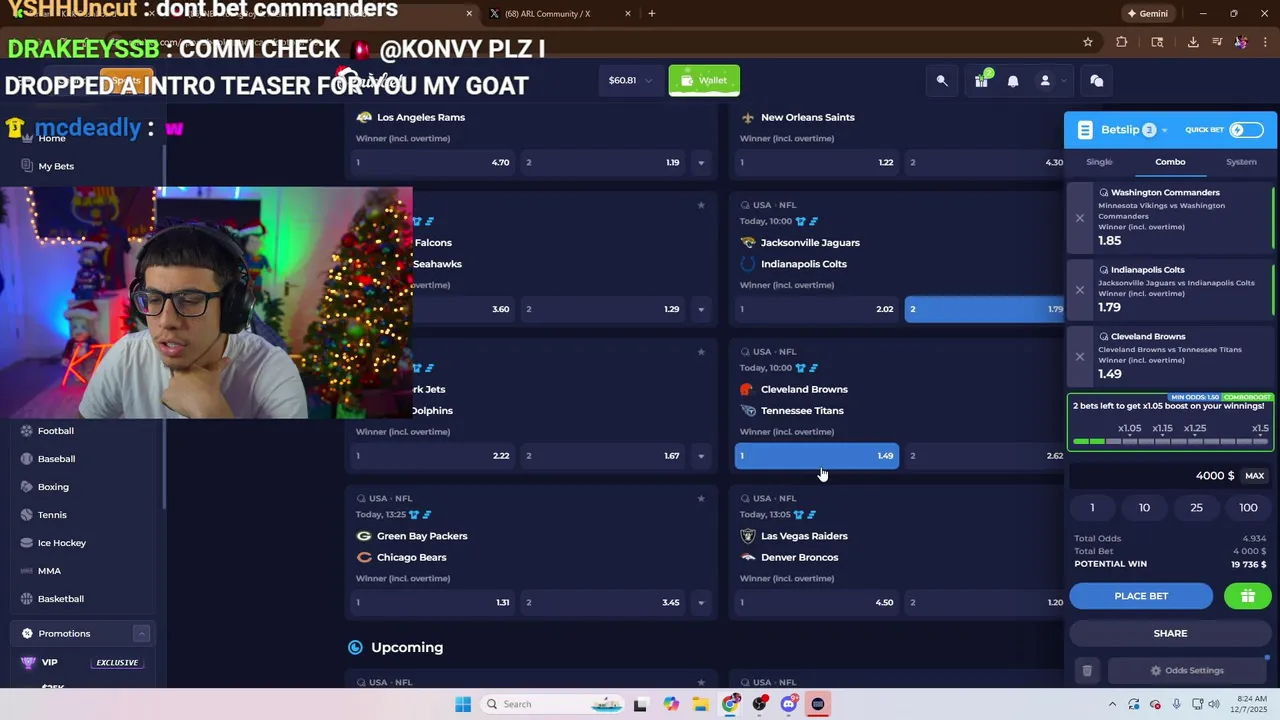Select Broncos odds 1.20
Screen dimensions: 1280x720
[x=985, y=603]
